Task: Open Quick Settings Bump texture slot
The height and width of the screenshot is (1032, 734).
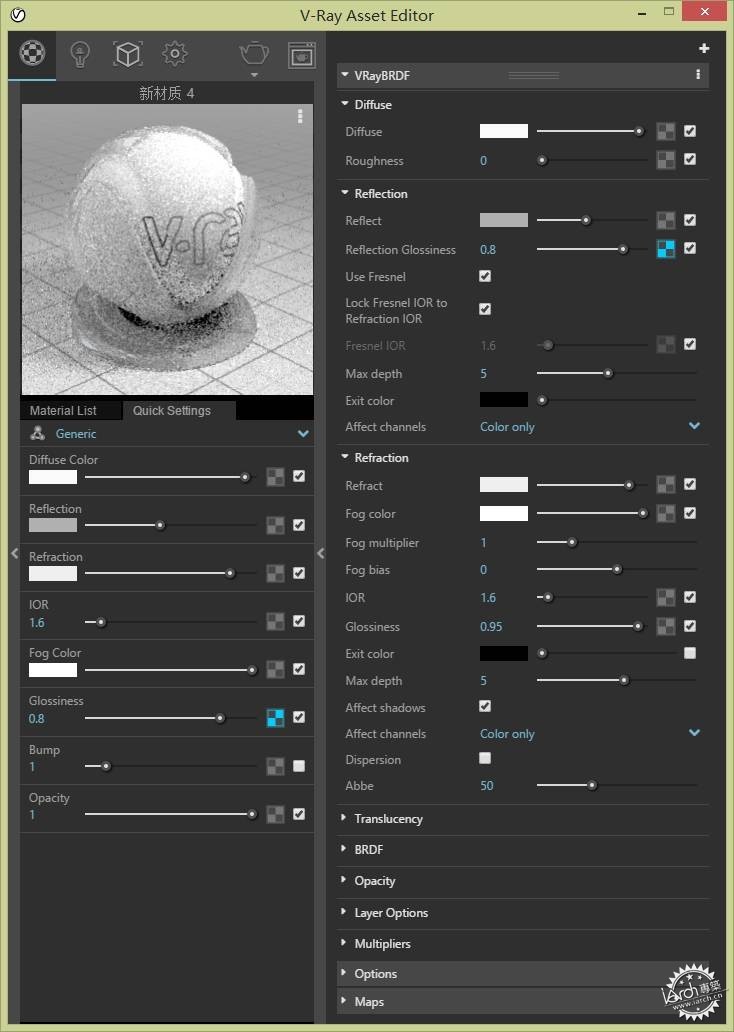Action: (275, 766)
